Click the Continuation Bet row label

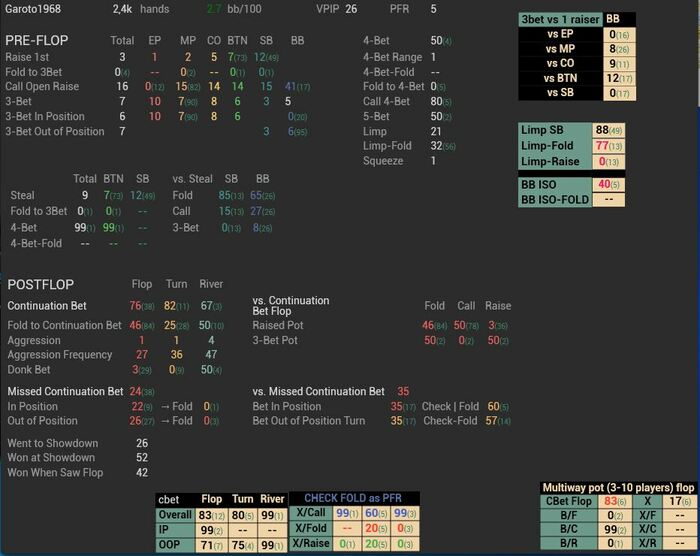(47, 306)
